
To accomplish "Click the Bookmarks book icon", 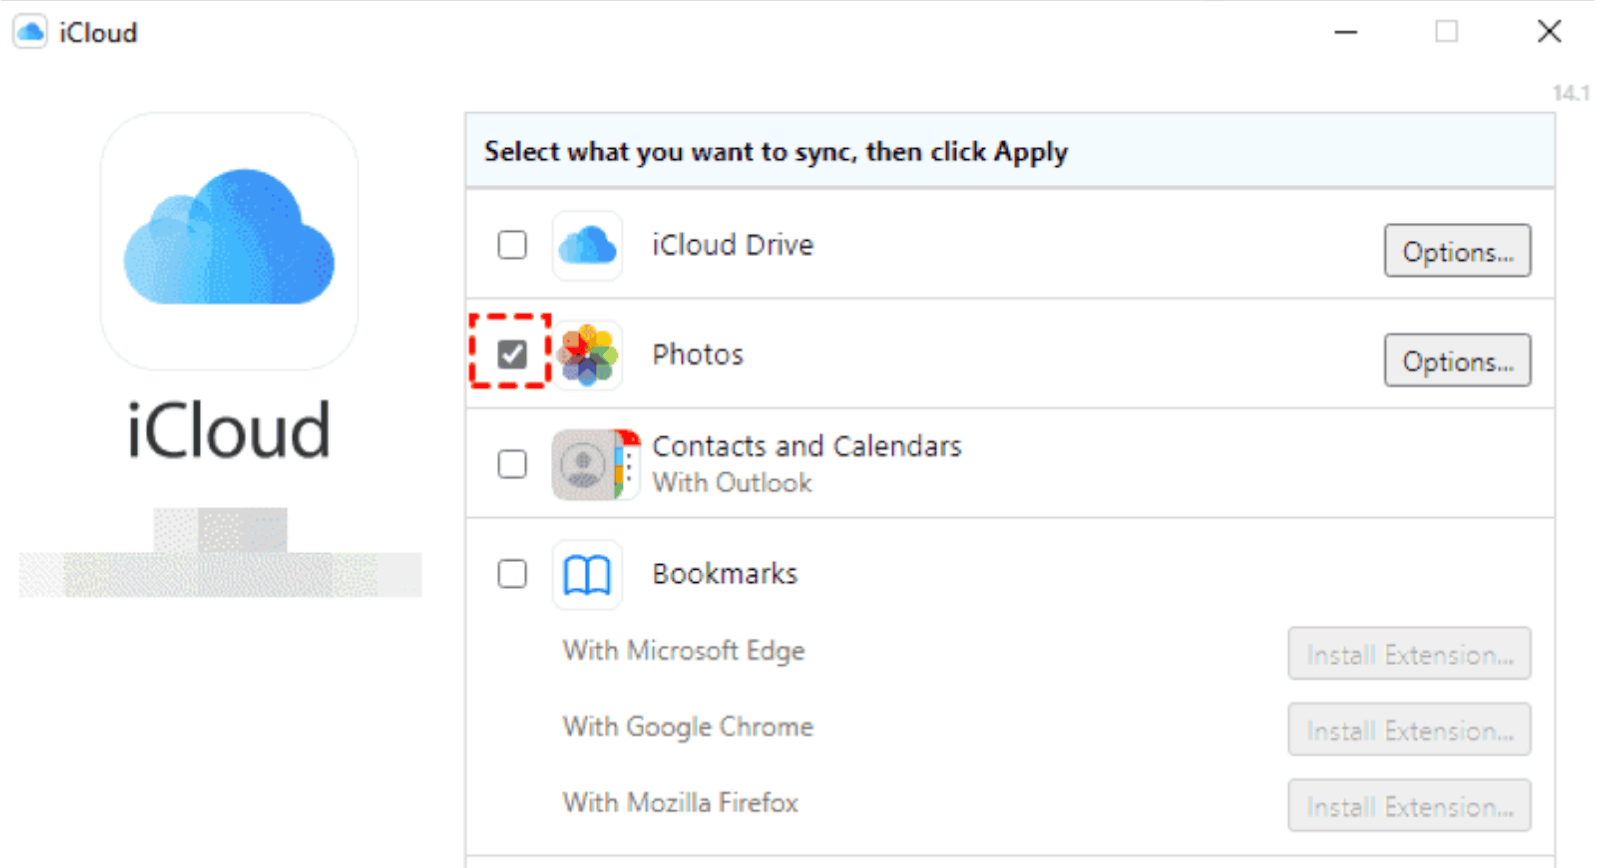I will 587,575.
